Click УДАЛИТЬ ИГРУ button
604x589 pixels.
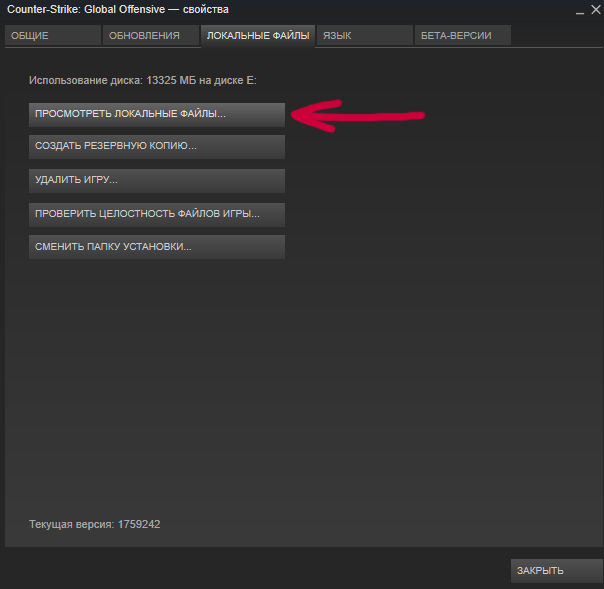pos(157,180)
